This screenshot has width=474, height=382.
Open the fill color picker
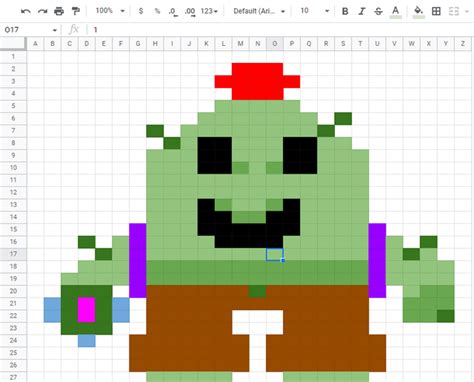pos(418,12)
